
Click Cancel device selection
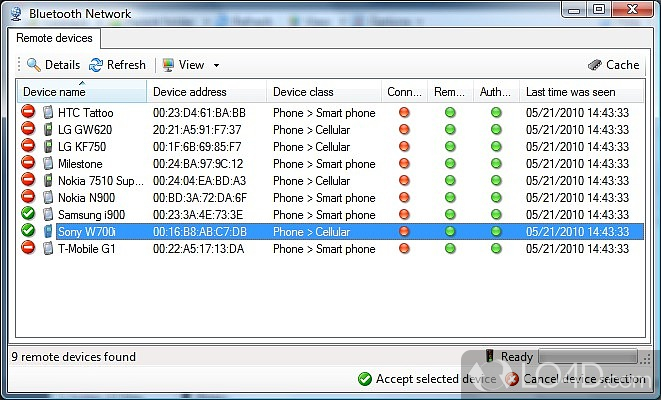[x=575, y=379]
